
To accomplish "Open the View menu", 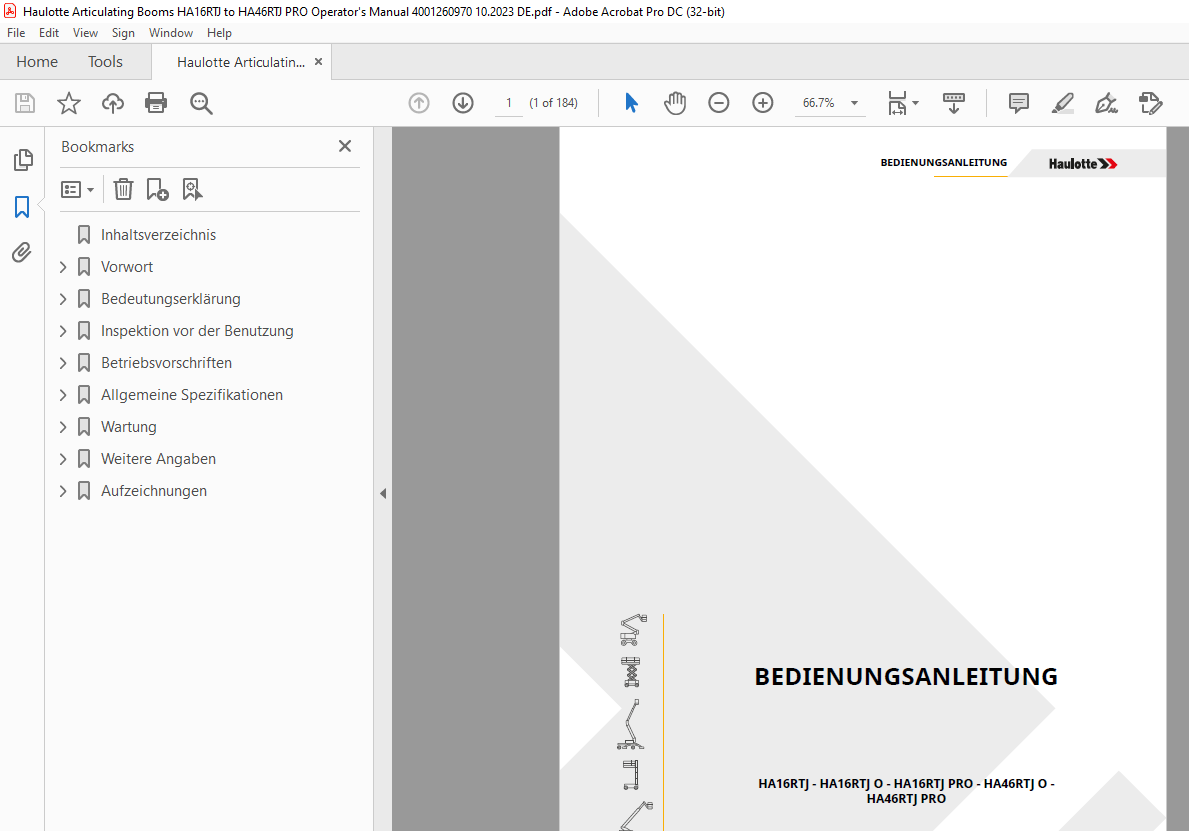I will tap(85, 33).
